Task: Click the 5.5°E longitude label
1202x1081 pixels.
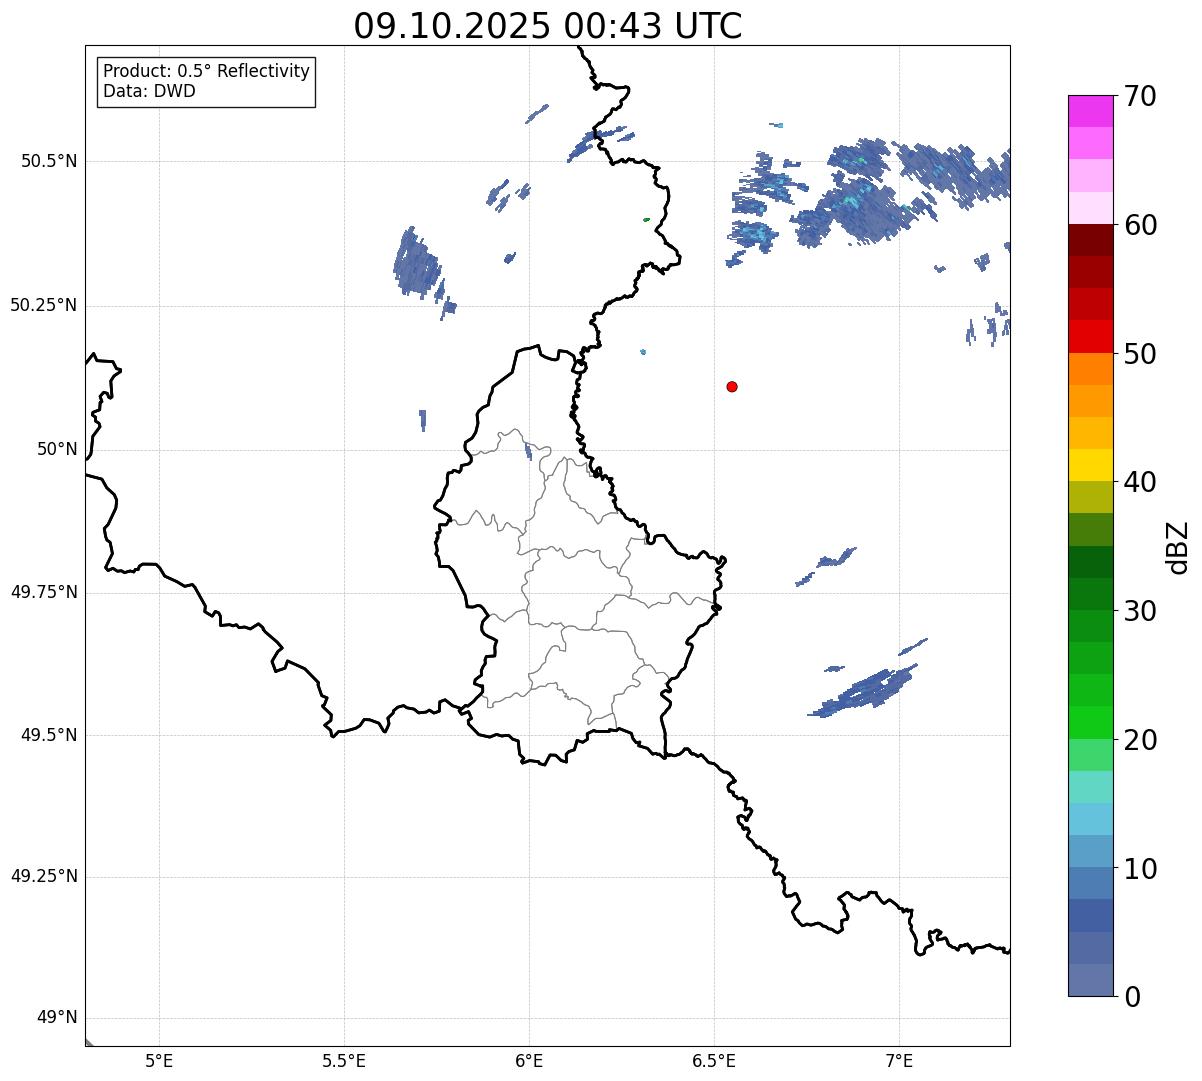Action: (x=344, y=1060)
